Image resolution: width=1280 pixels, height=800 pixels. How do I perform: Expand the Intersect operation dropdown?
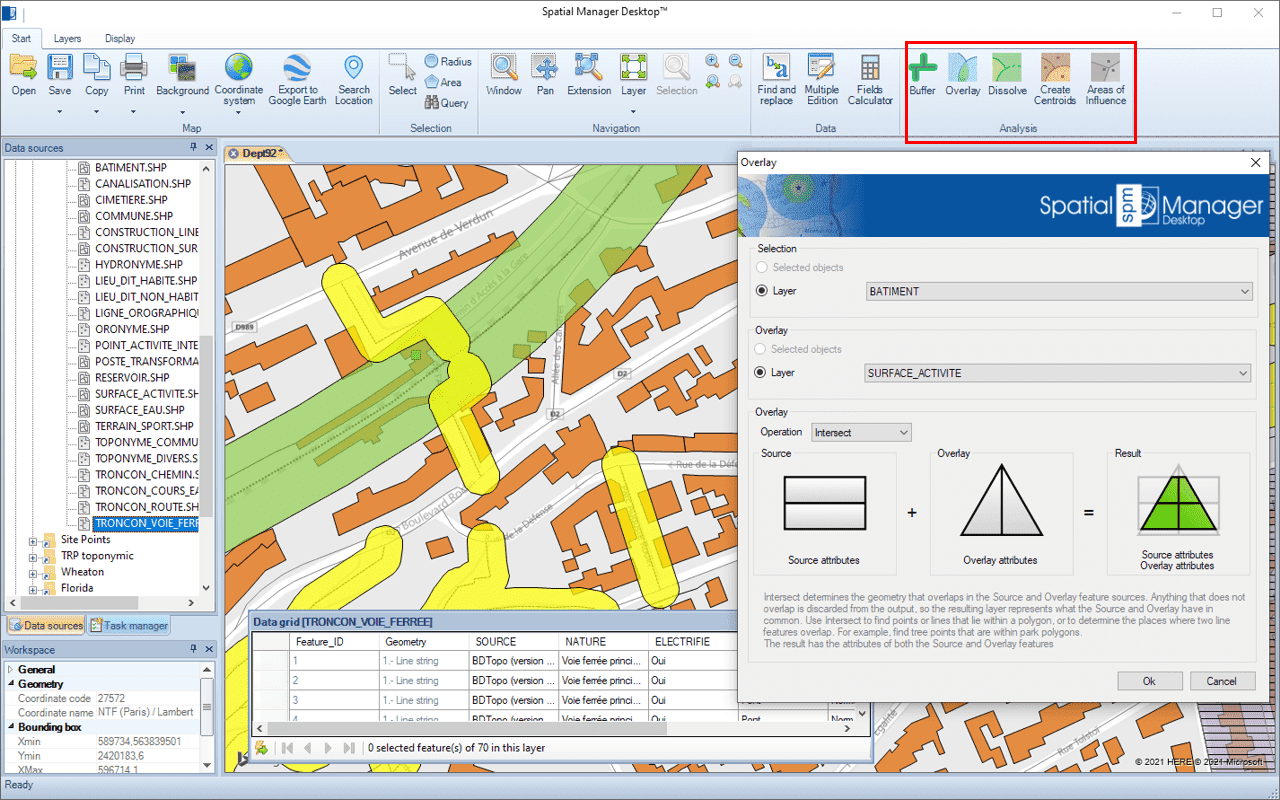click(x=861, y=433)
